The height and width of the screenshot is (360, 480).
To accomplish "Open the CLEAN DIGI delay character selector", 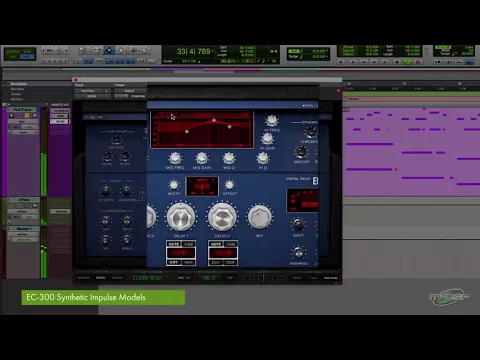I will [147, 278].
